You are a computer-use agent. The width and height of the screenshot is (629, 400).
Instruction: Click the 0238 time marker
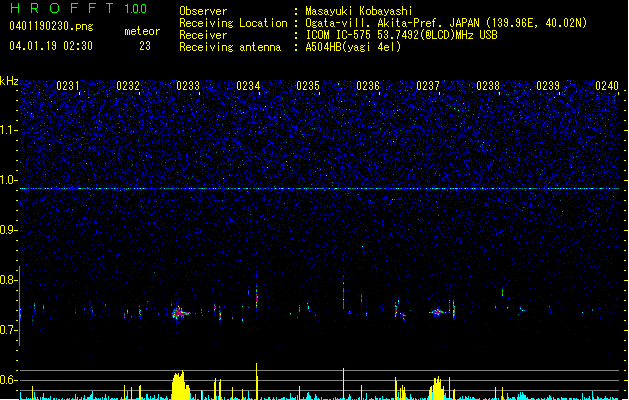coord(488,86)
